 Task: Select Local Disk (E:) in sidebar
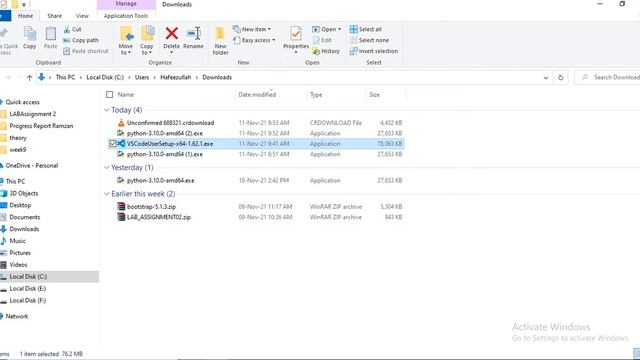point(28,289)
